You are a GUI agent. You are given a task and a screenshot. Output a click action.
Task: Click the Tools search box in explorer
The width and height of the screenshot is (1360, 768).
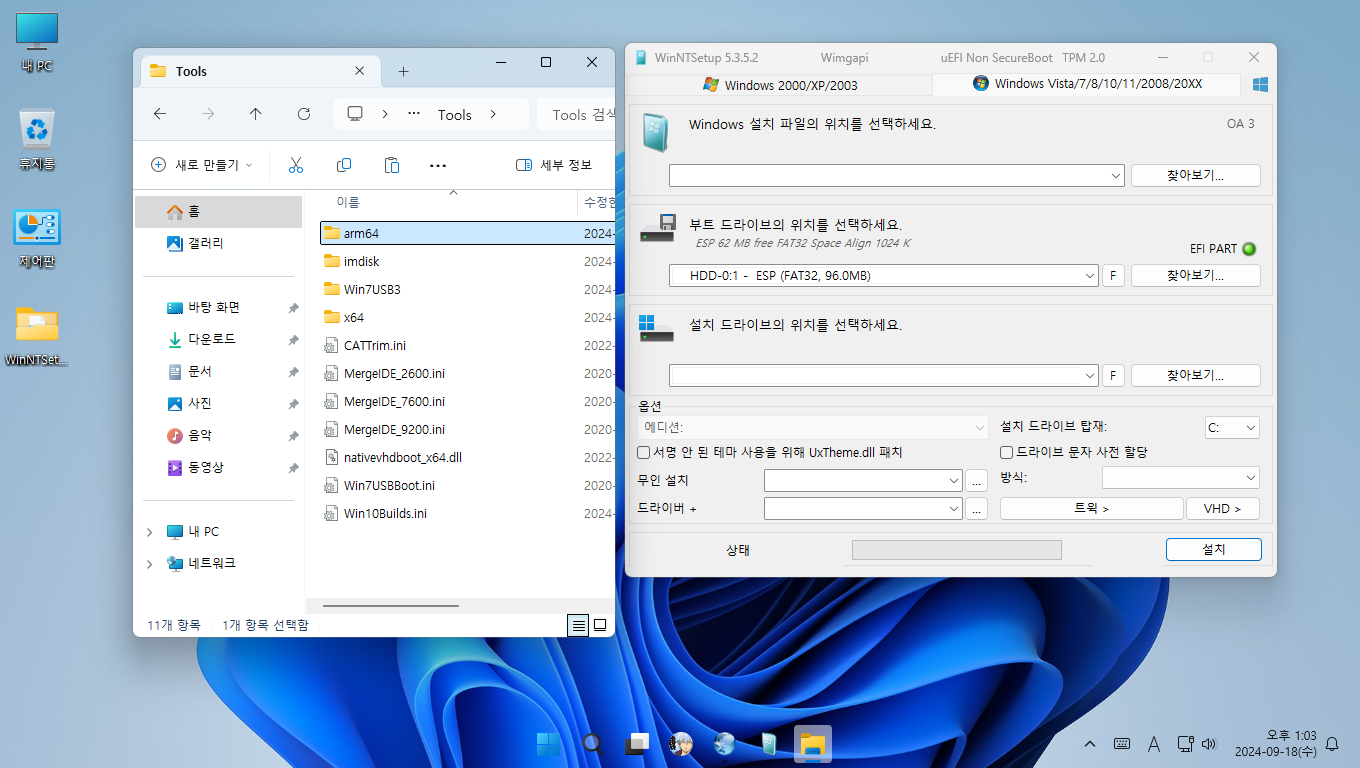pyautogui.click(x=576, y=114)
